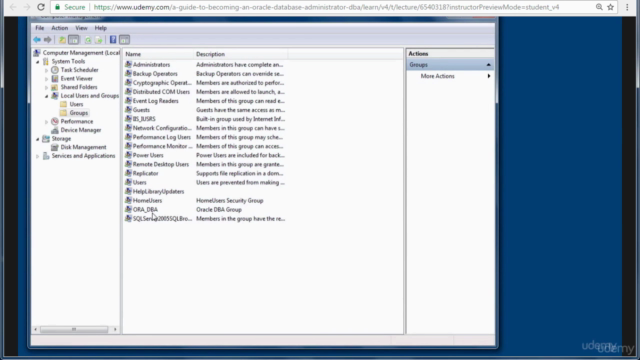
Task: Select the Cryptographic Operat... group row
Action: point(205,82)
